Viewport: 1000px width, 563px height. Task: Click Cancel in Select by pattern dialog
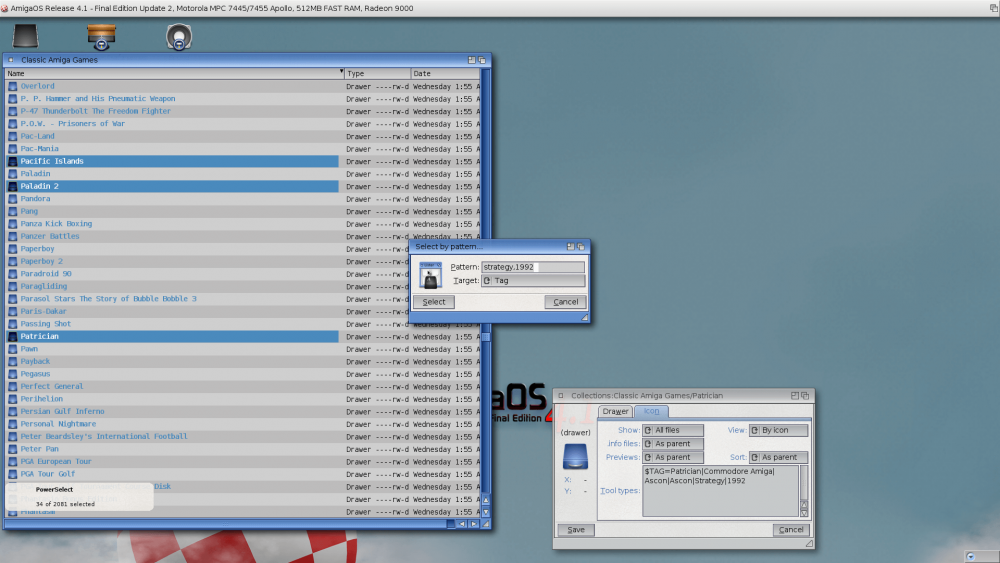click(566, 302)
